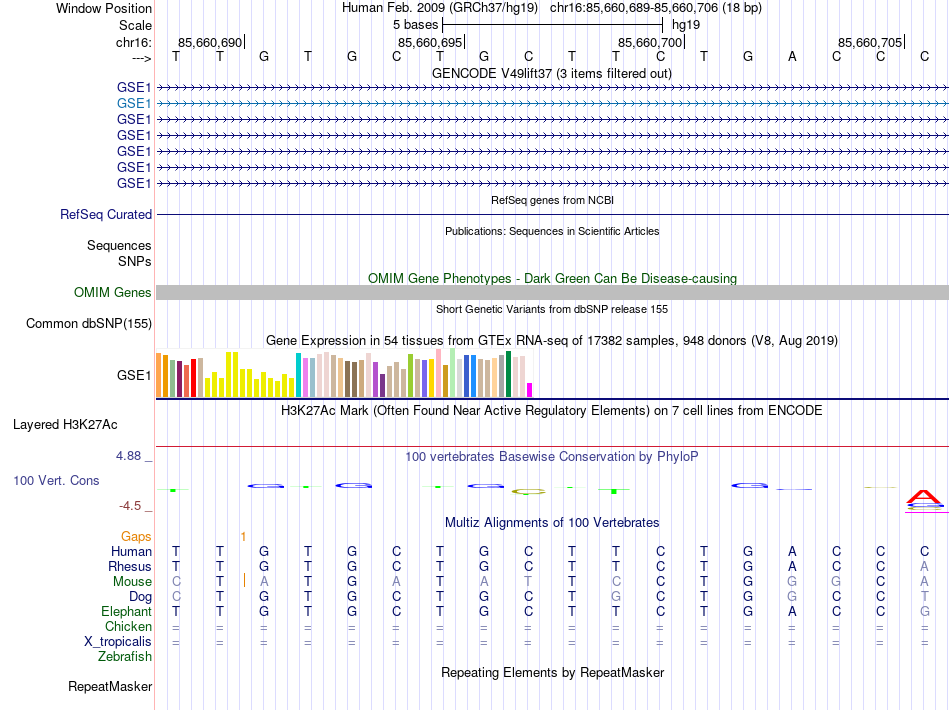Image resolution: width=950 pixels, height=710 pixels.
Task: Select the Elephant species alignment label
Action: (x=126, y=611)
